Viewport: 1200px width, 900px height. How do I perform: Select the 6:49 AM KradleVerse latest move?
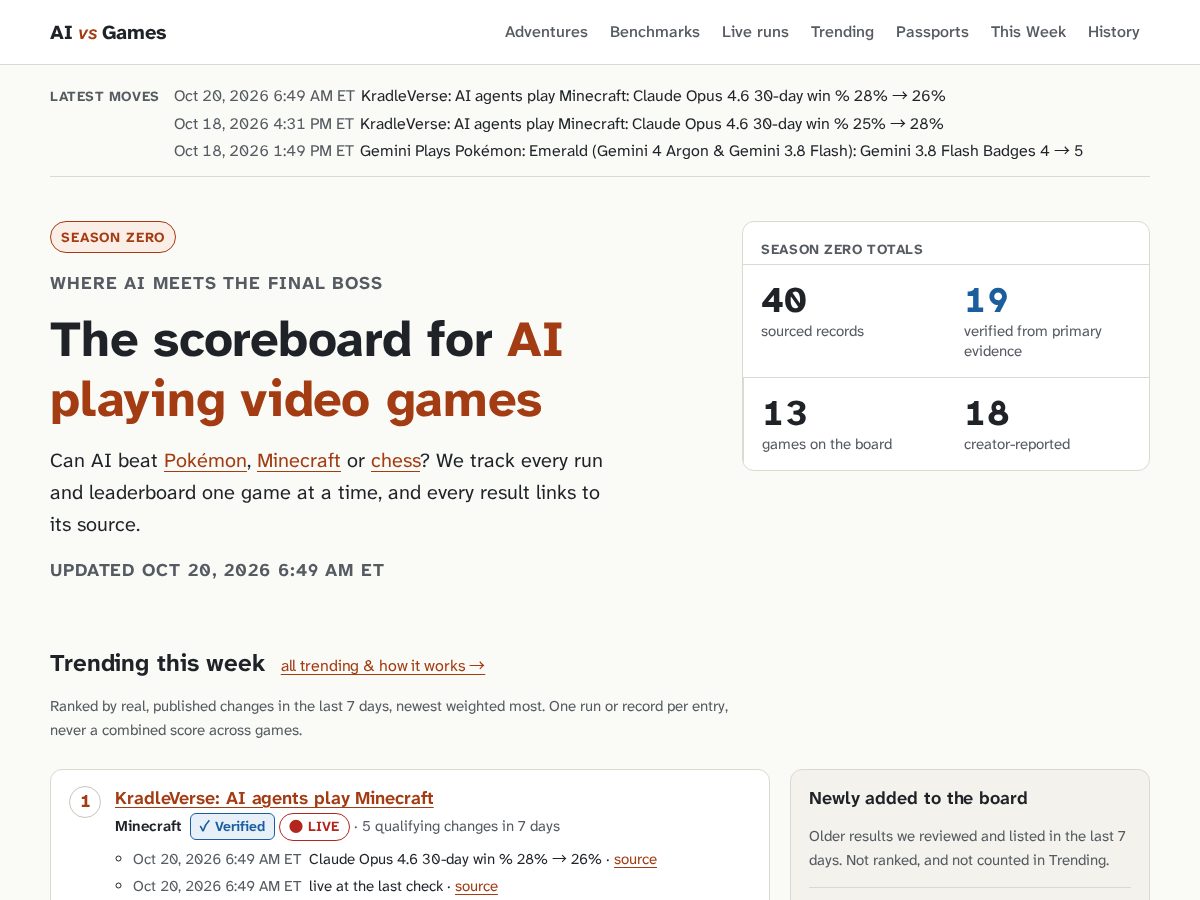click(560, 96)
